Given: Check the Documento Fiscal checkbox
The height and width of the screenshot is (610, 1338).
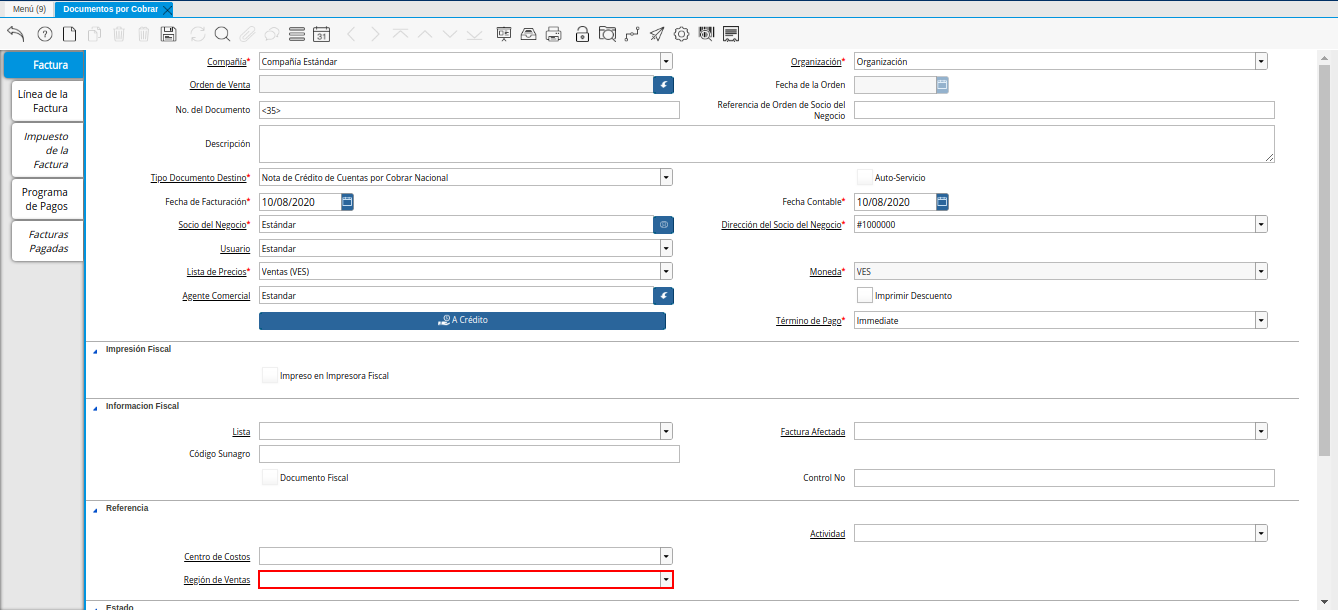Looking at the screenshot, I should click(x=270, y=478).
